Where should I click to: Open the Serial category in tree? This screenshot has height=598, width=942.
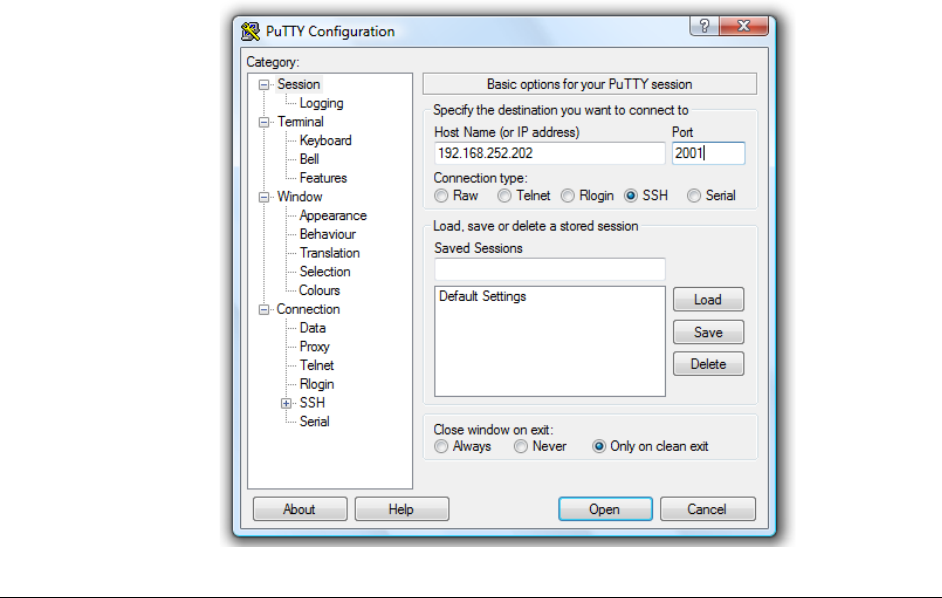click(x=314, y=421)
